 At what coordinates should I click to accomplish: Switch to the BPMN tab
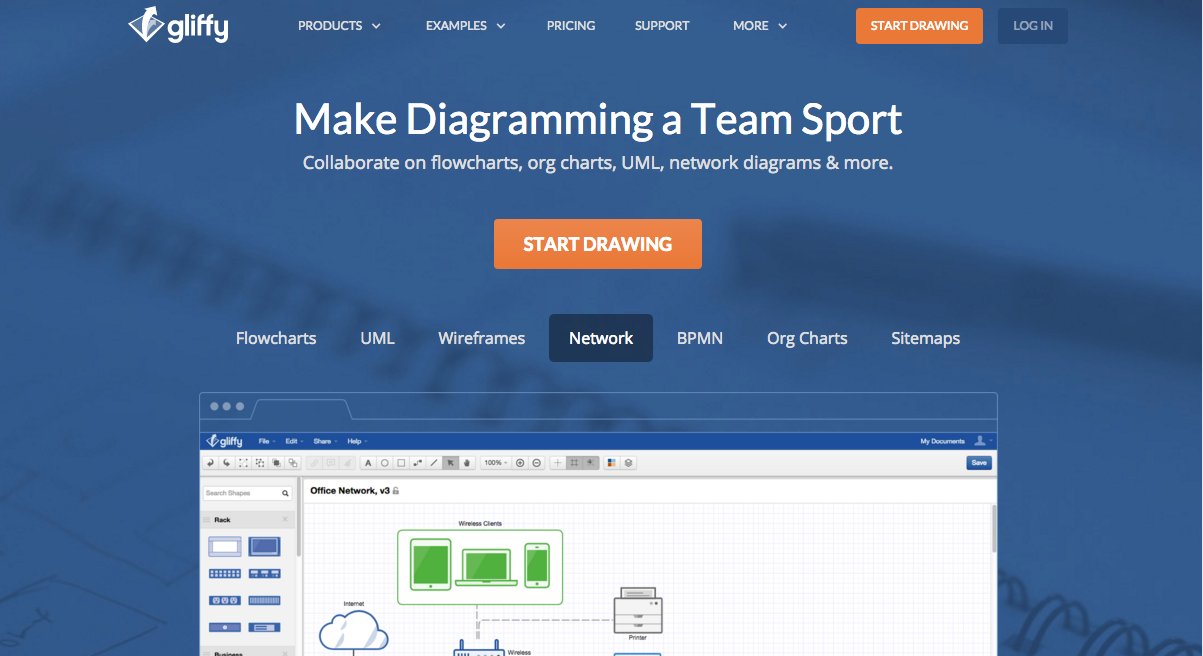click(x=700, y=338)
